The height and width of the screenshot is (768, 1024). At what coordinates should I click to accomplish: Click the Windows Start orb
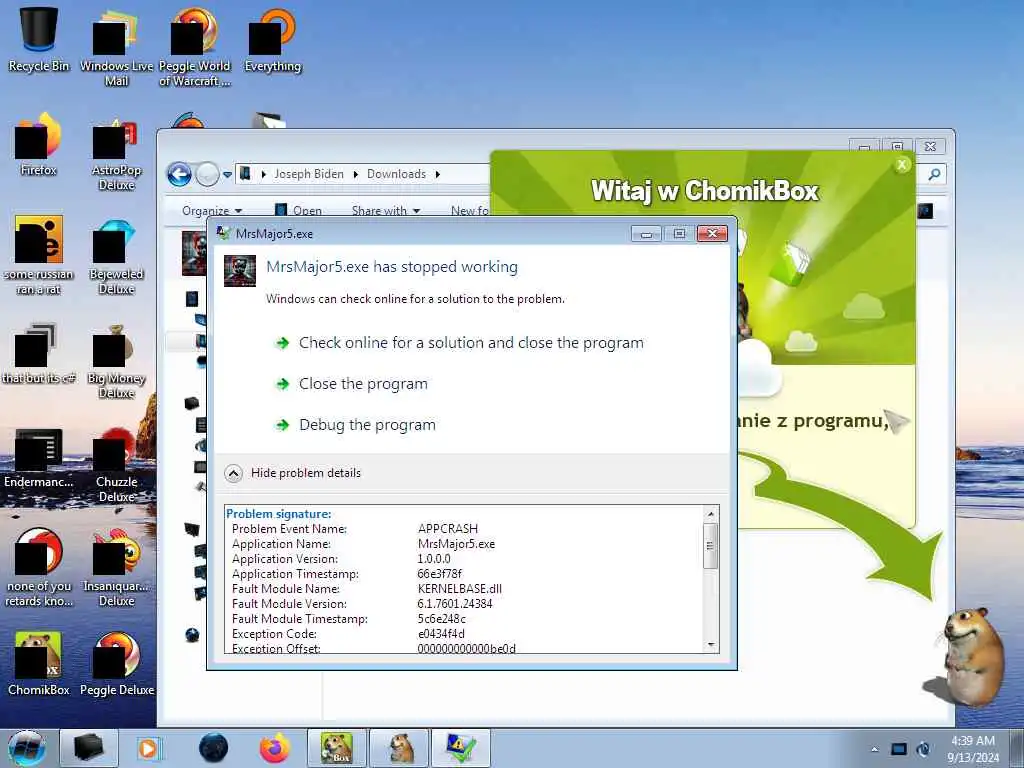[27, 748]
